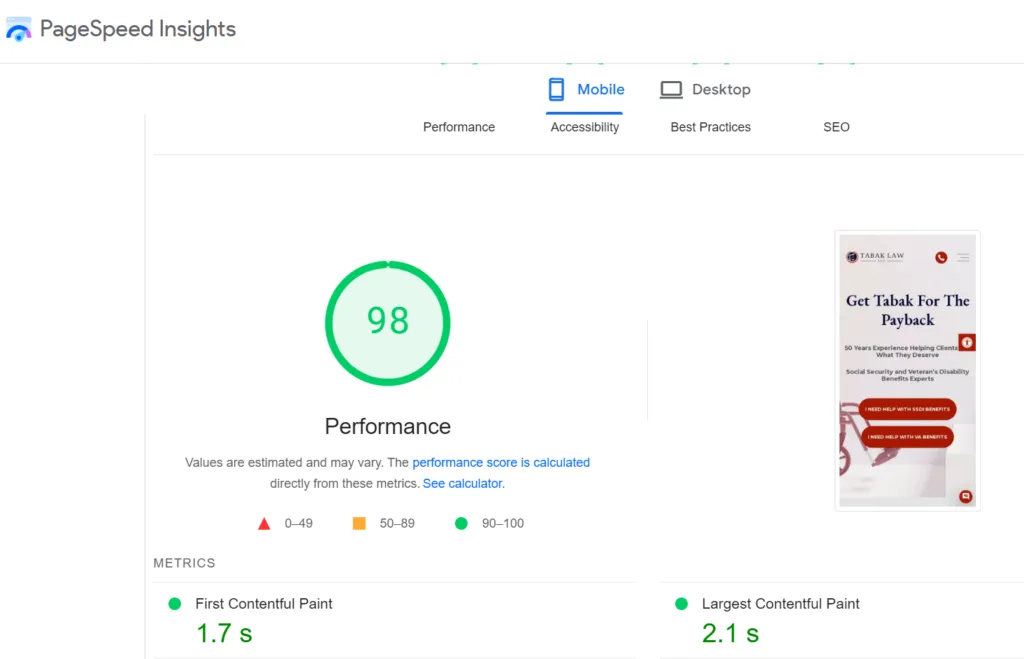Click the green circle 90–100 legend icon
The height and width of the screenshot is (659, 1024).
(461, 523)
